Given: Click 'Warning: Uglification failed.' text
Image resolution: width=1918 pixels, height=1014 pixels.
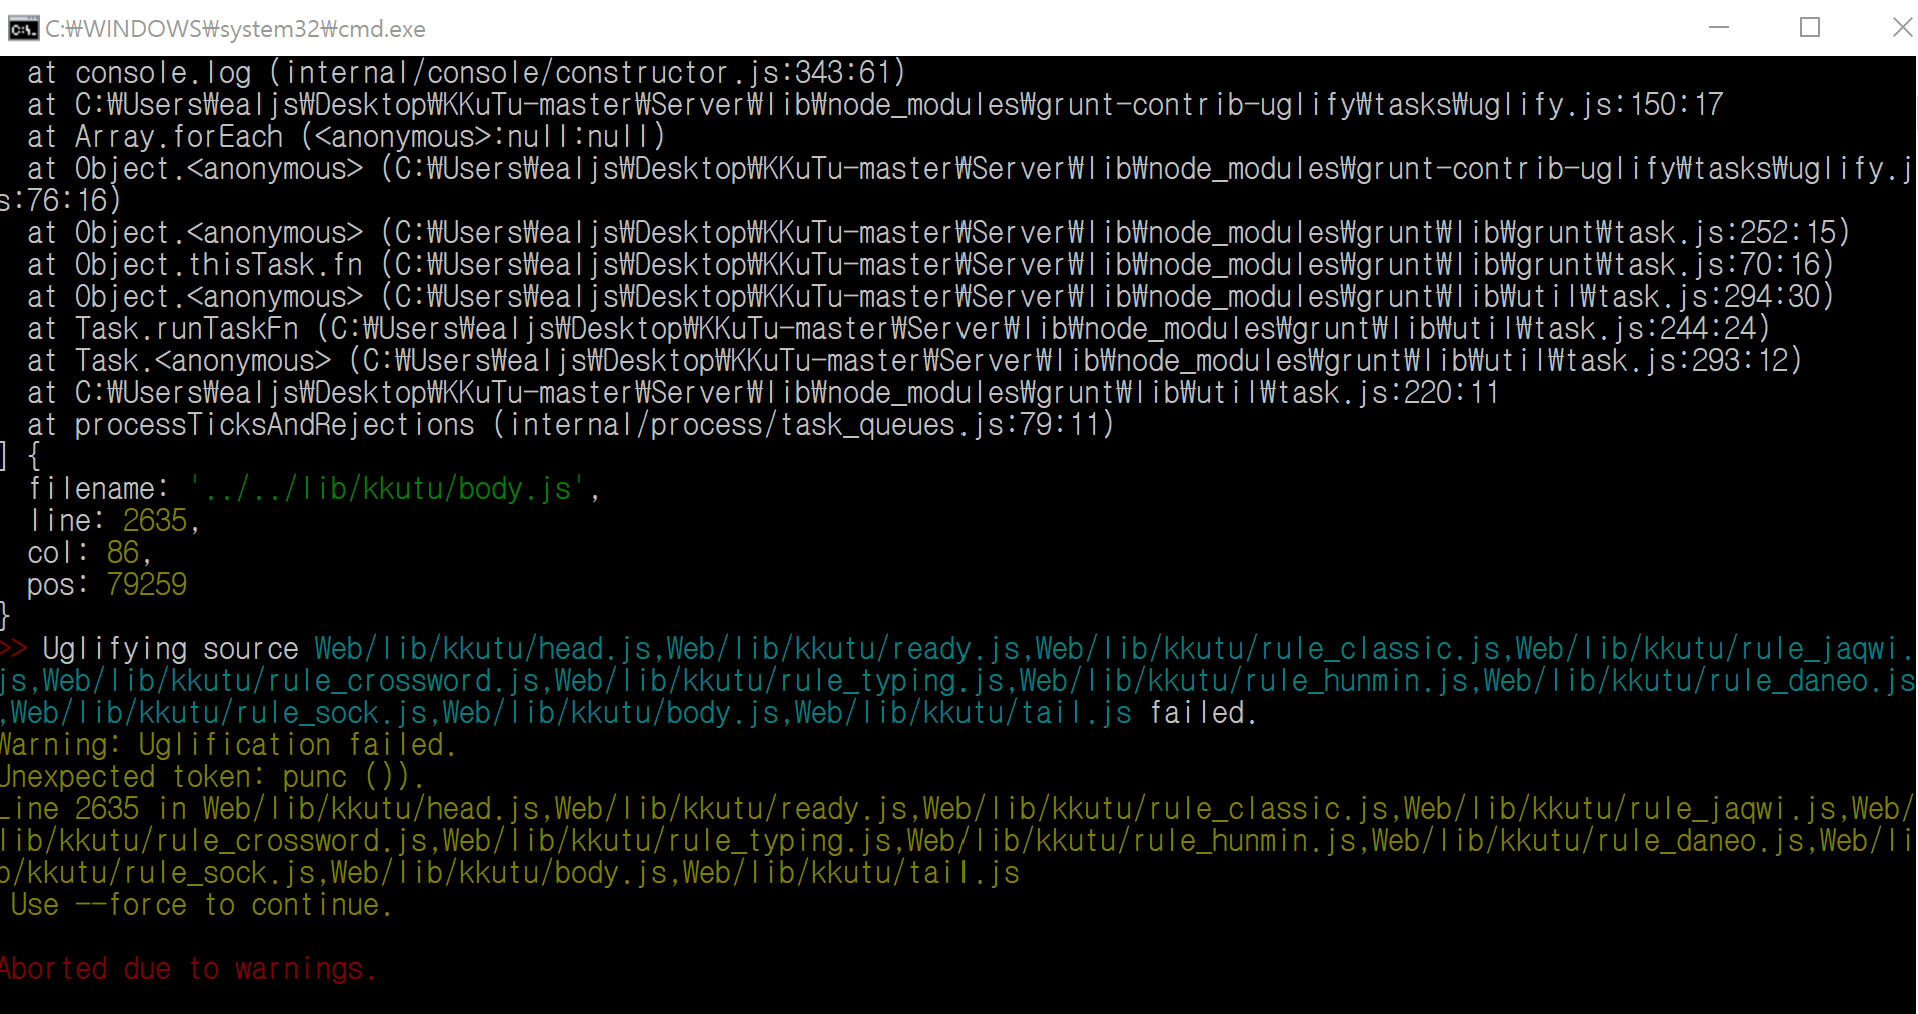Looking at the screenshot, I should click(x=228, y=745).
